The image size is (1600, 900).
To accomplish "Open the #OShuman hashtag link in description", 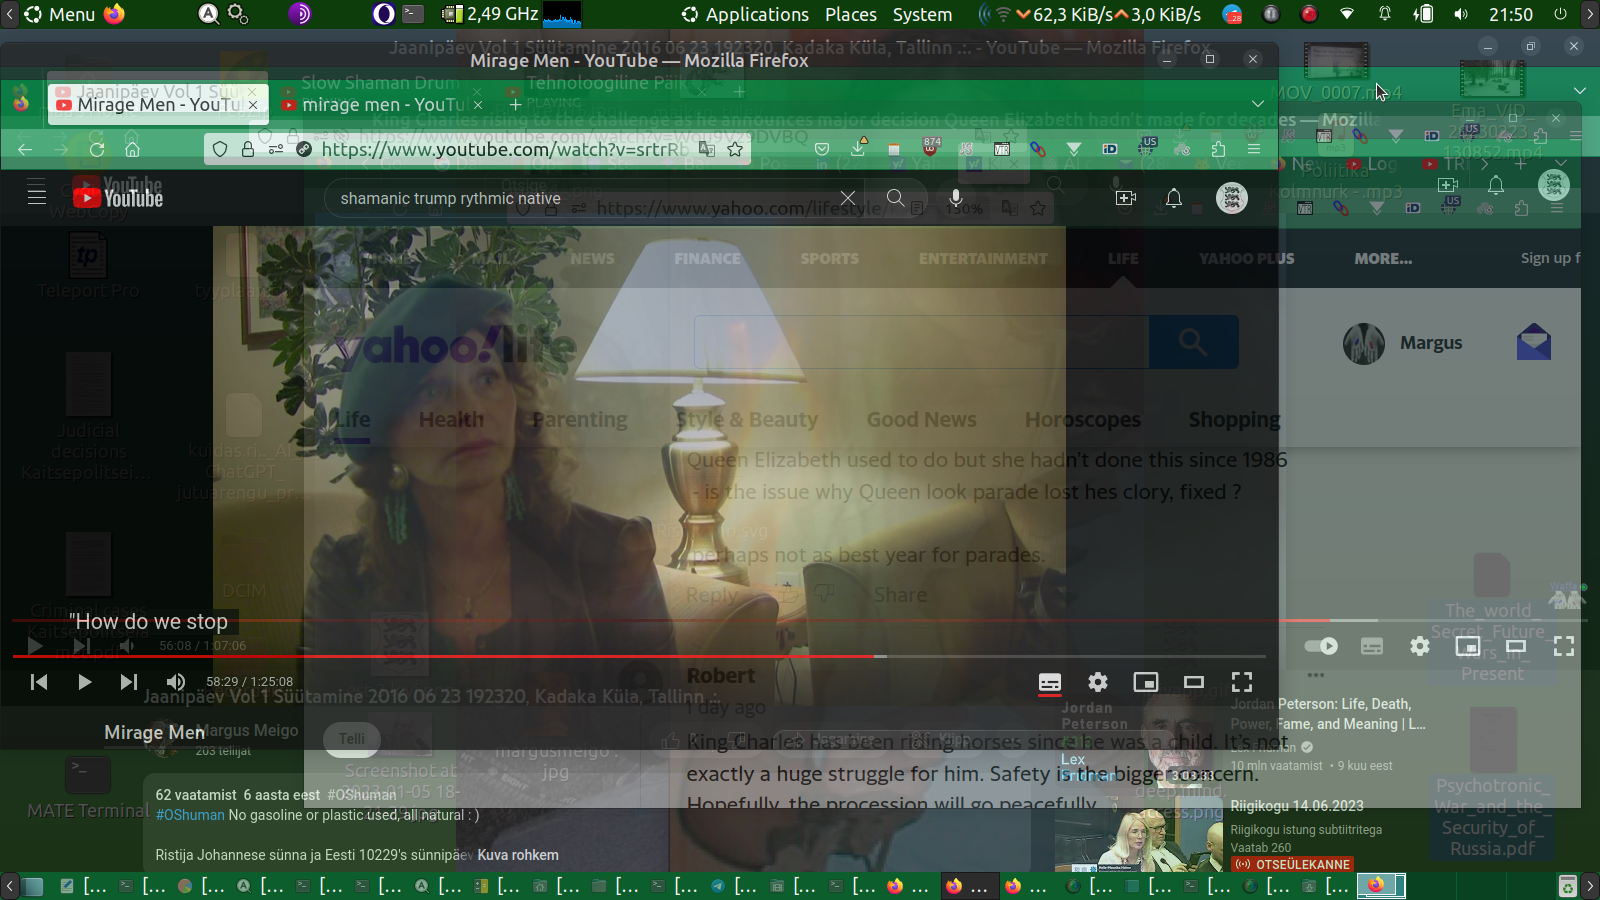I will click(190, 815).
